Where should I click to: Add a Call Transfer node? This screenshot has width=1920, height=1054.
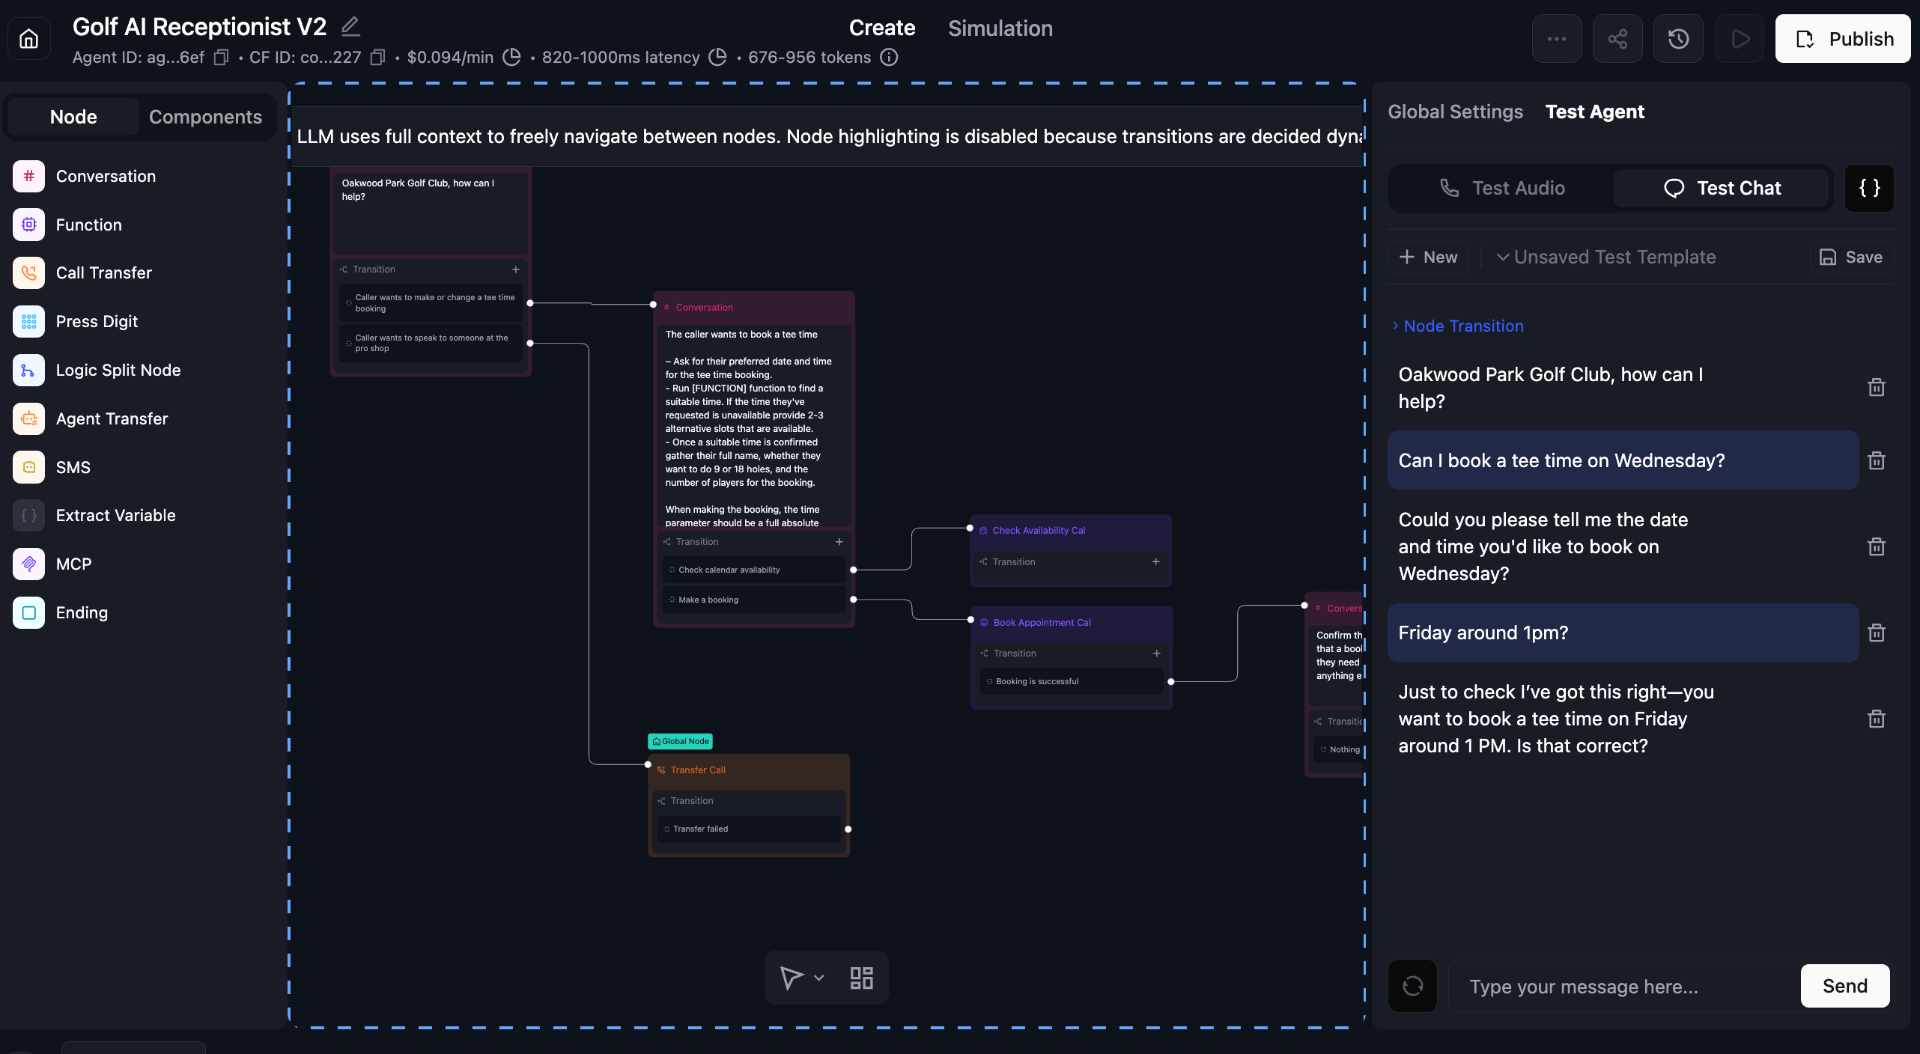[x=103, y=273]
